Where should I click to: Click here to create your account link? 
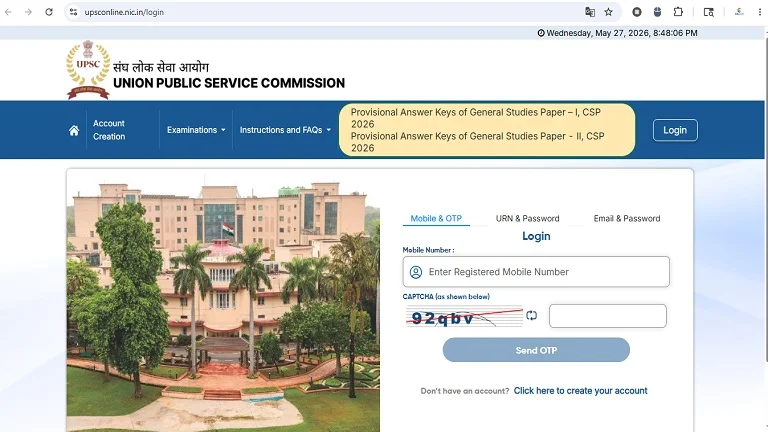coord(580,391)
